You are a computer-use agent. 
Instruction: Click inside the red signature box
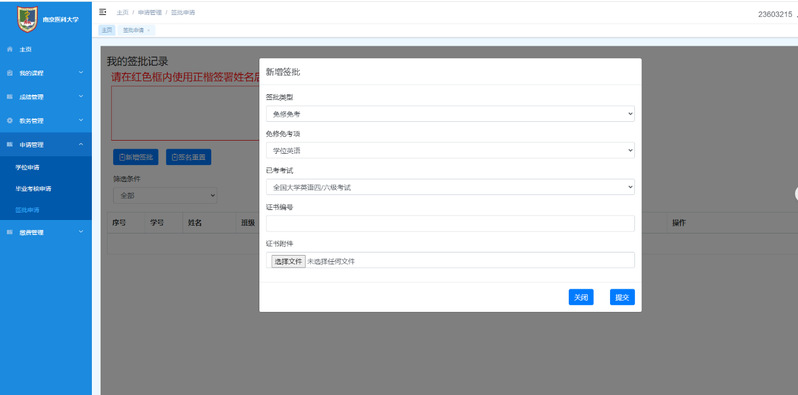click(x=186, y=113)
